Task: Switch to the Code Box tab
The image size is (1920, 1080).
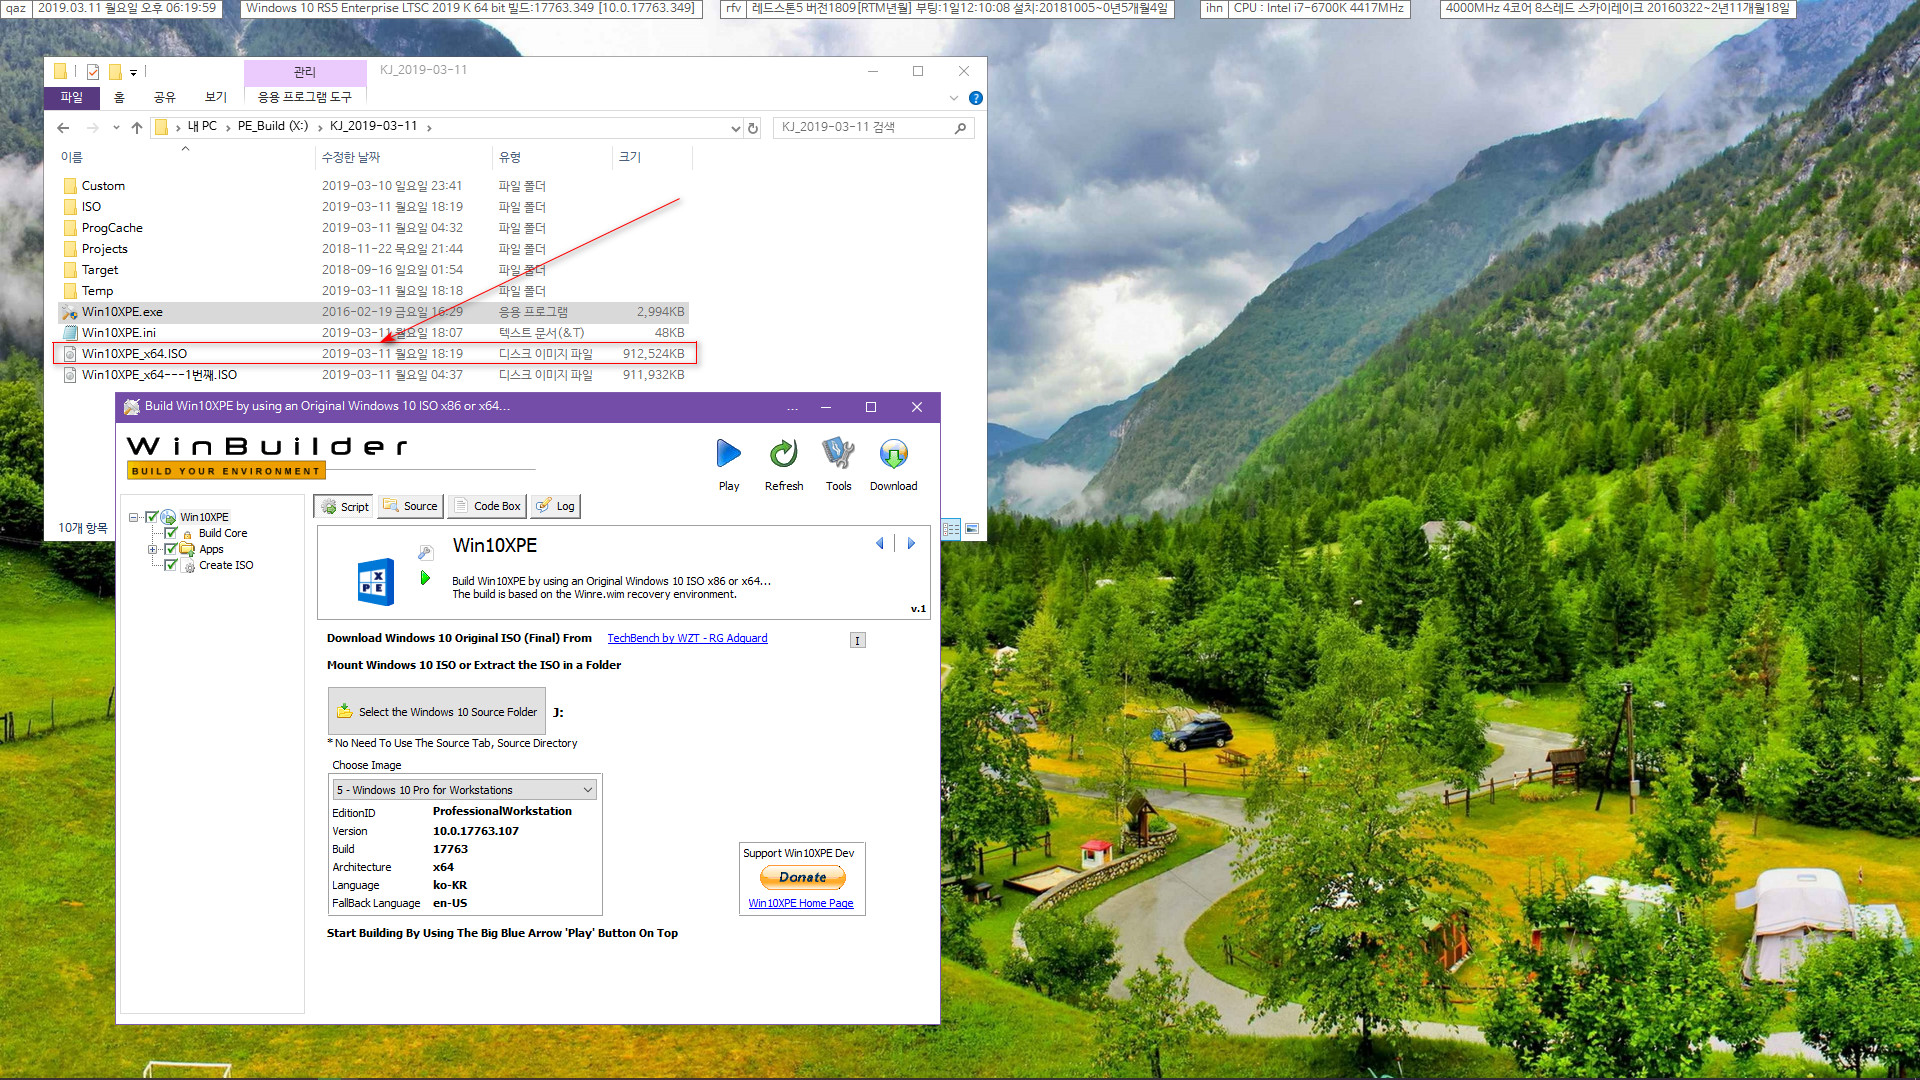Action: (x=487, y=507)
